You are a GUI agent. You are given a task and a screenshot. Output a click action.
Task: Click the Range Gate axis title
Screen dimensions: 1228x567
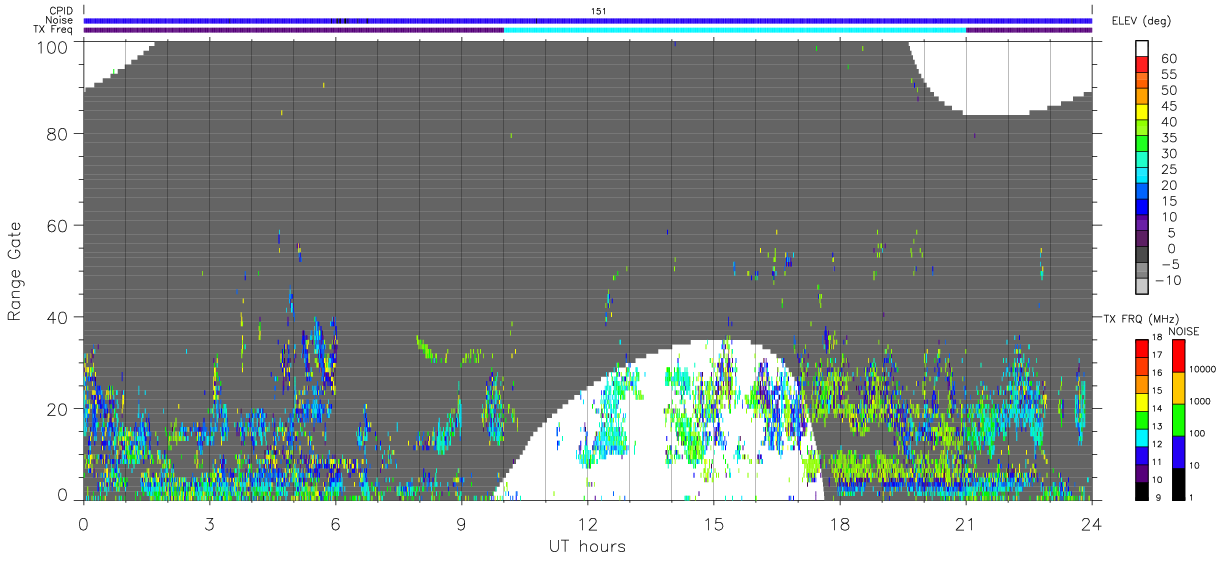(15, 271)
